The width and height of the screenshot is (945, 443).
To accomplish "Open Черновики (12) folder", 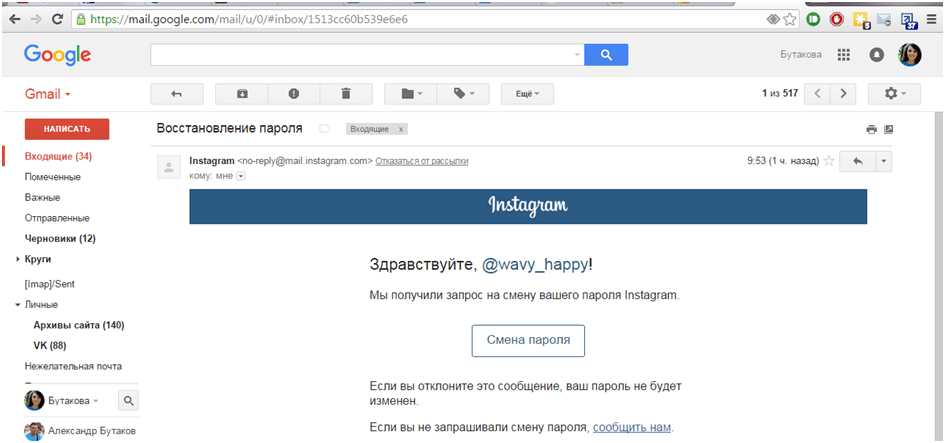I will click(x=60, y=239).
